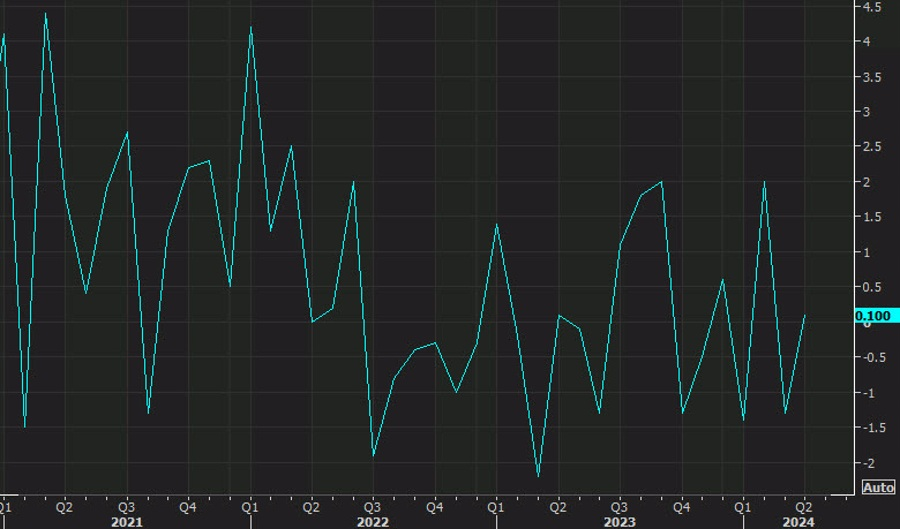Select the 2022 year label
900x529 pixels.
[x=373, y=522]
